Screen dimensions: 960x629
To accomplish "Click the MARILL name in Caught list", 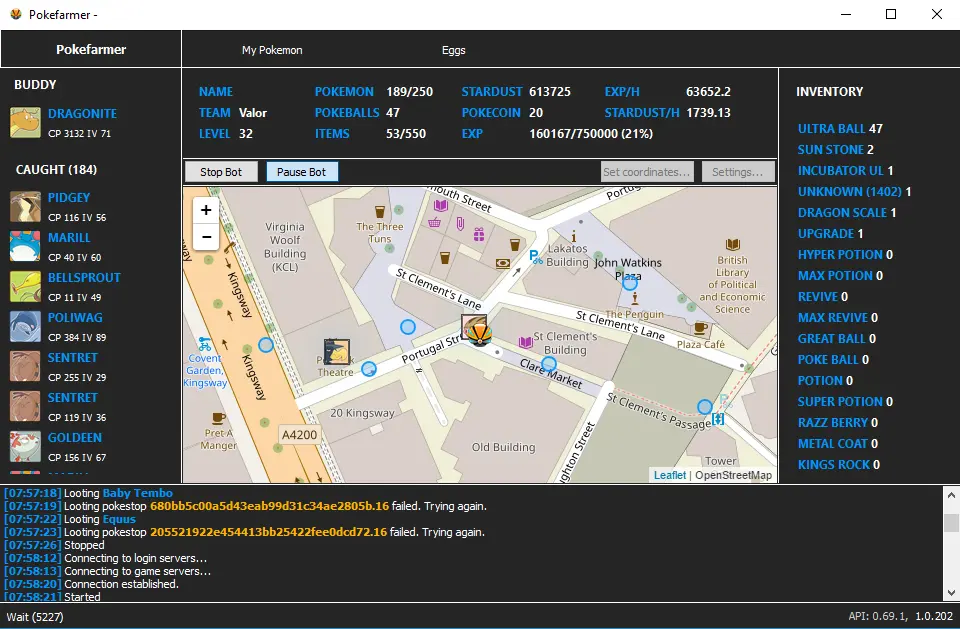I will tap(69, 238).
